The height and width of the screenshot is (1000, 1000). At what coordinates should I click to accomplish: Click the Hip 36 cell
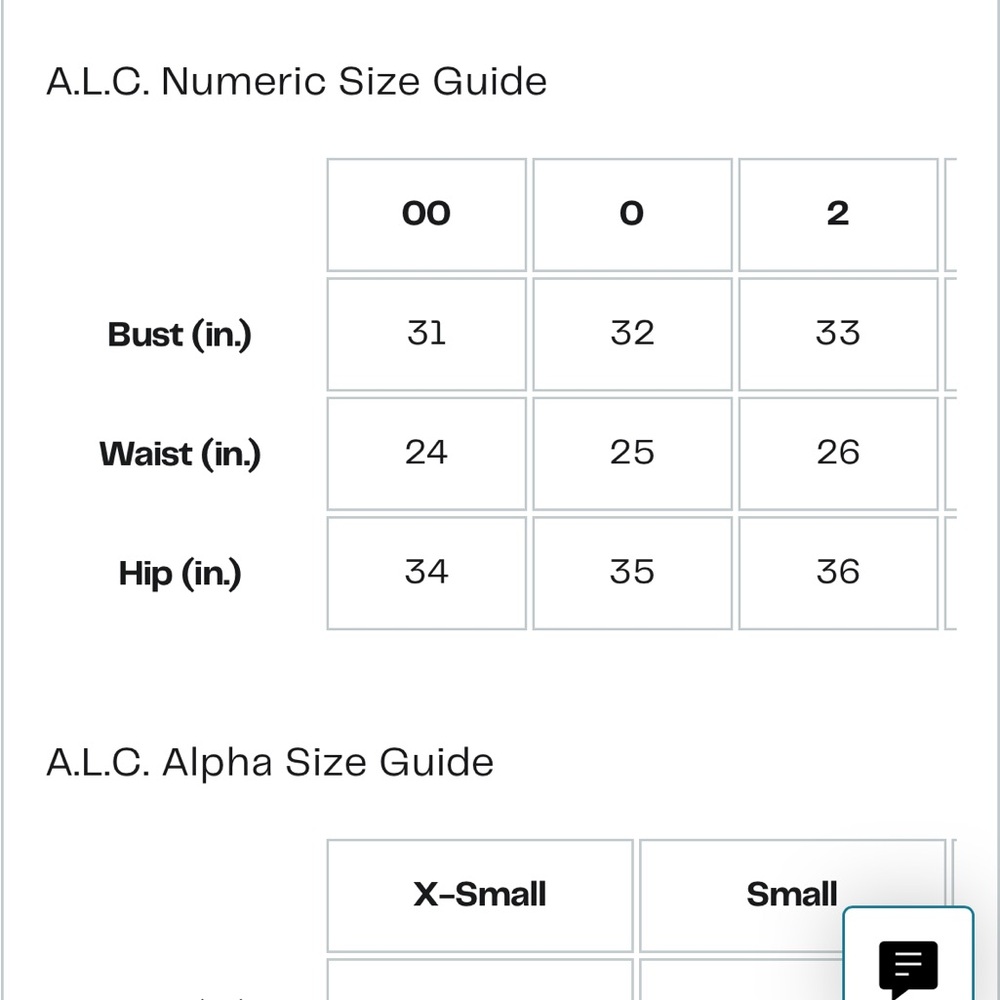pos(838,573)
